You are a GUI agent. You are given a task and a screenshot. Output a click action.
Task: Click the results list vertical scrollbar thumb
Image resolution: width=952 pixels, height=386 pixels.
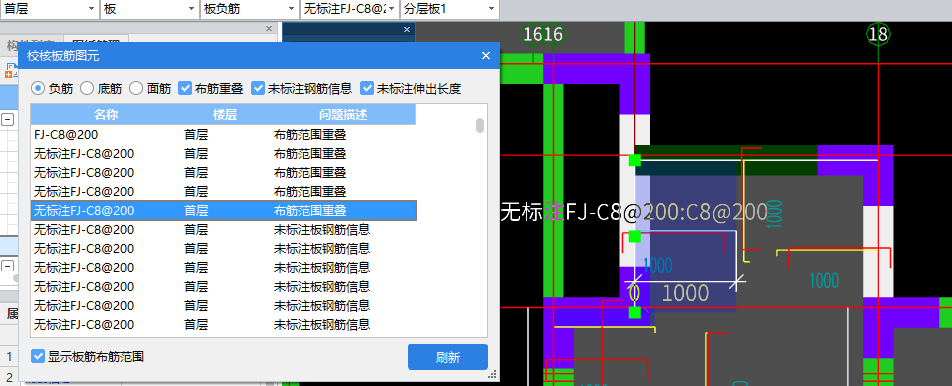(480, 126)
